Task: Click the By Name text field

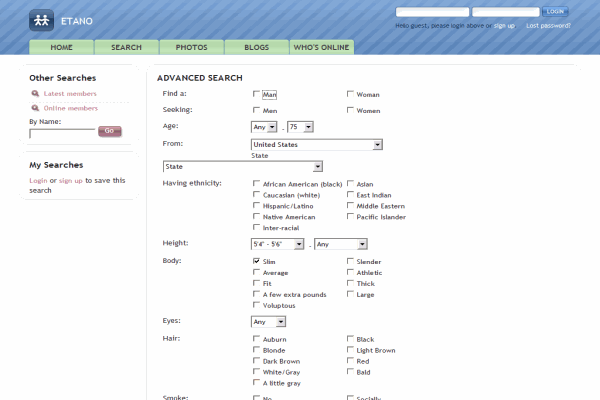Action: [x=62, y=133]
